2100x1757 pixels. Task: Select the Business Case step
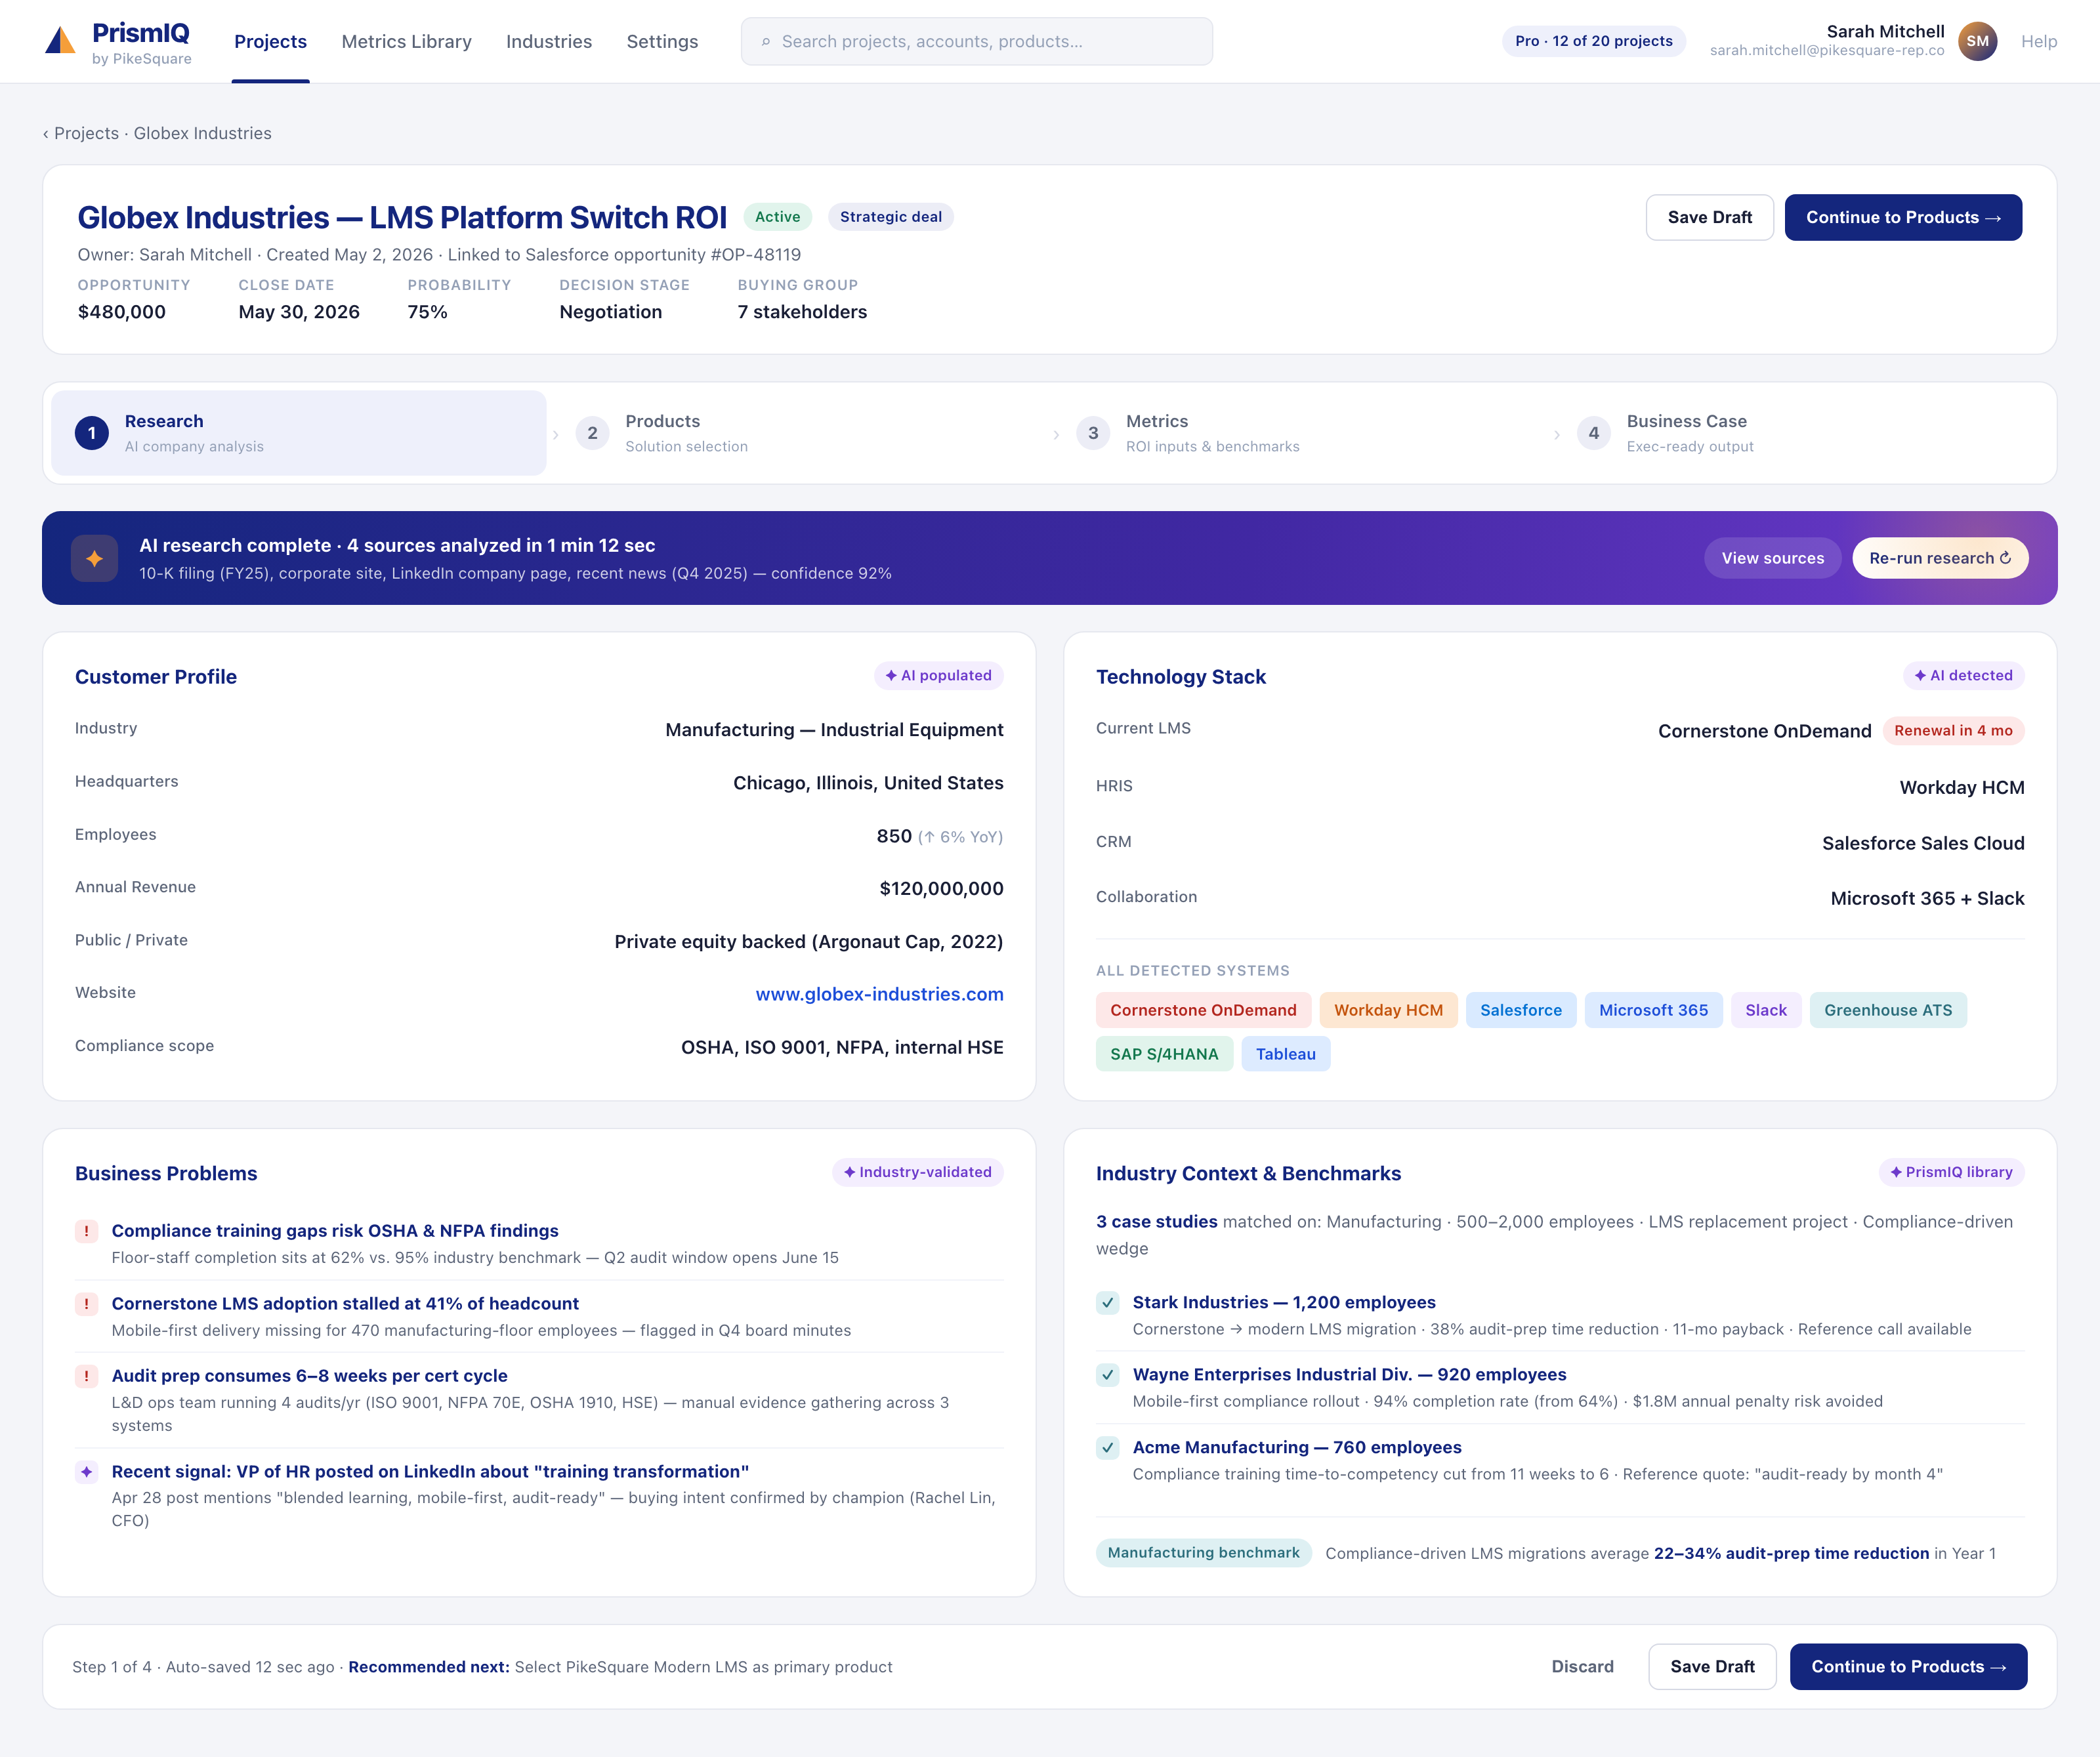[x=1800, y=433]
